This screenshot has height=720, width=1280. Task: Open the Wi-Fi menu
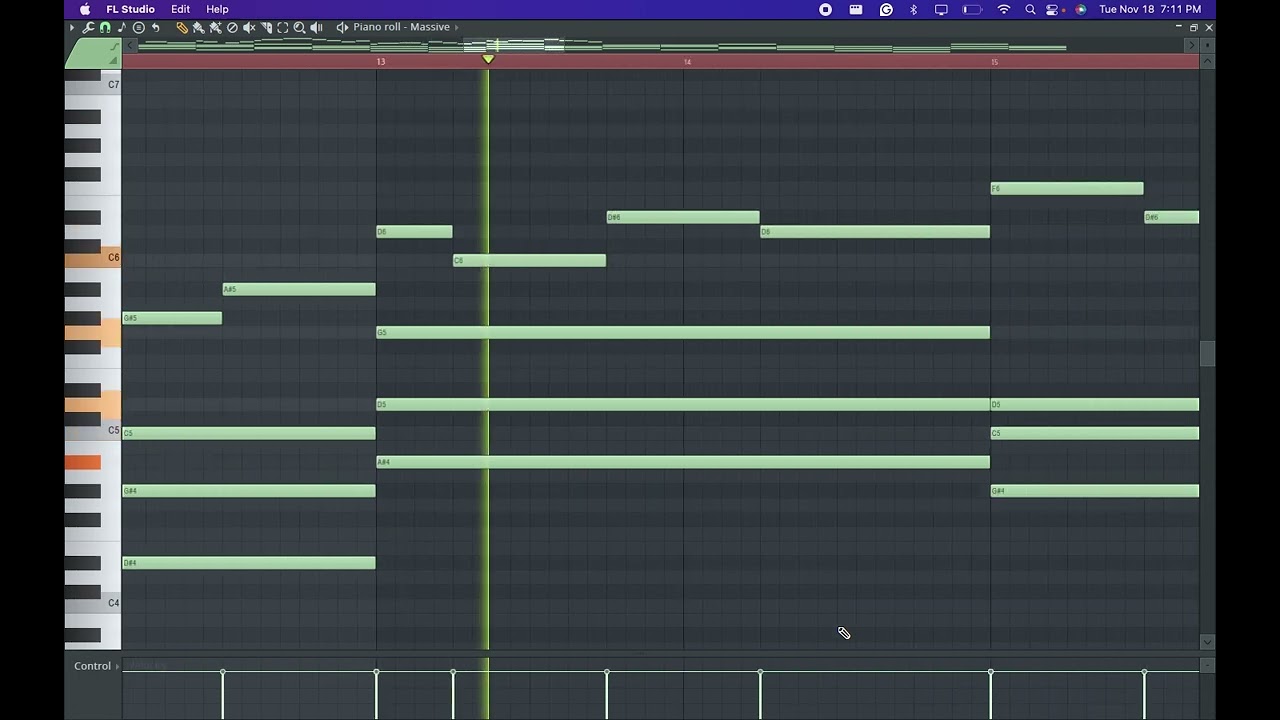pos(1004,9)
